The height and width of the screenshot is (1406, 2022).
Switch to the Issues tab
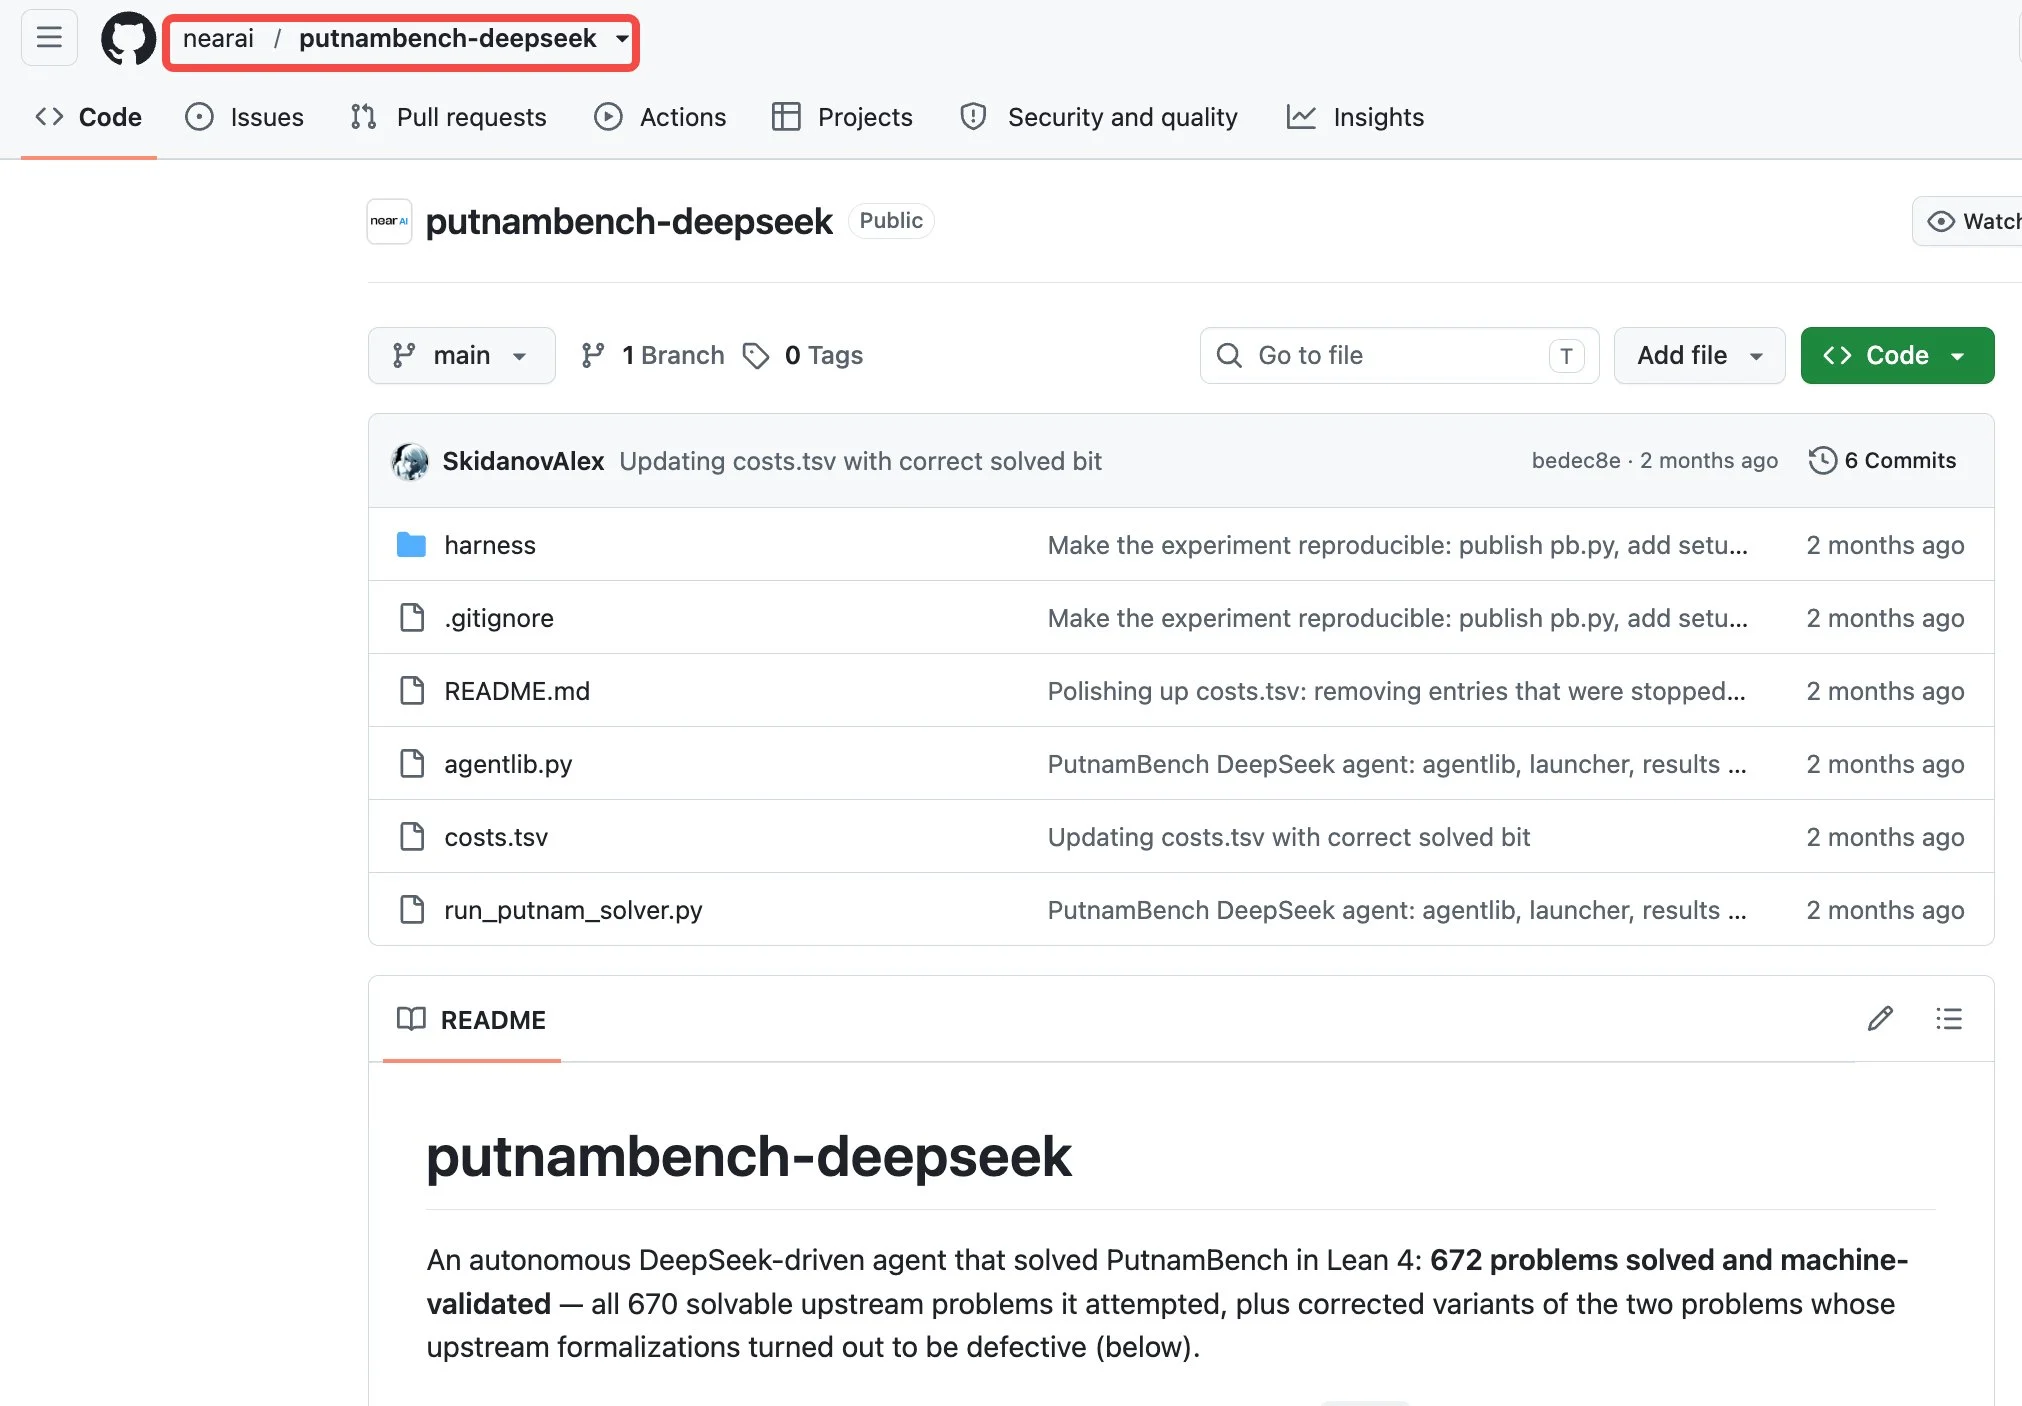pos(245,117)
